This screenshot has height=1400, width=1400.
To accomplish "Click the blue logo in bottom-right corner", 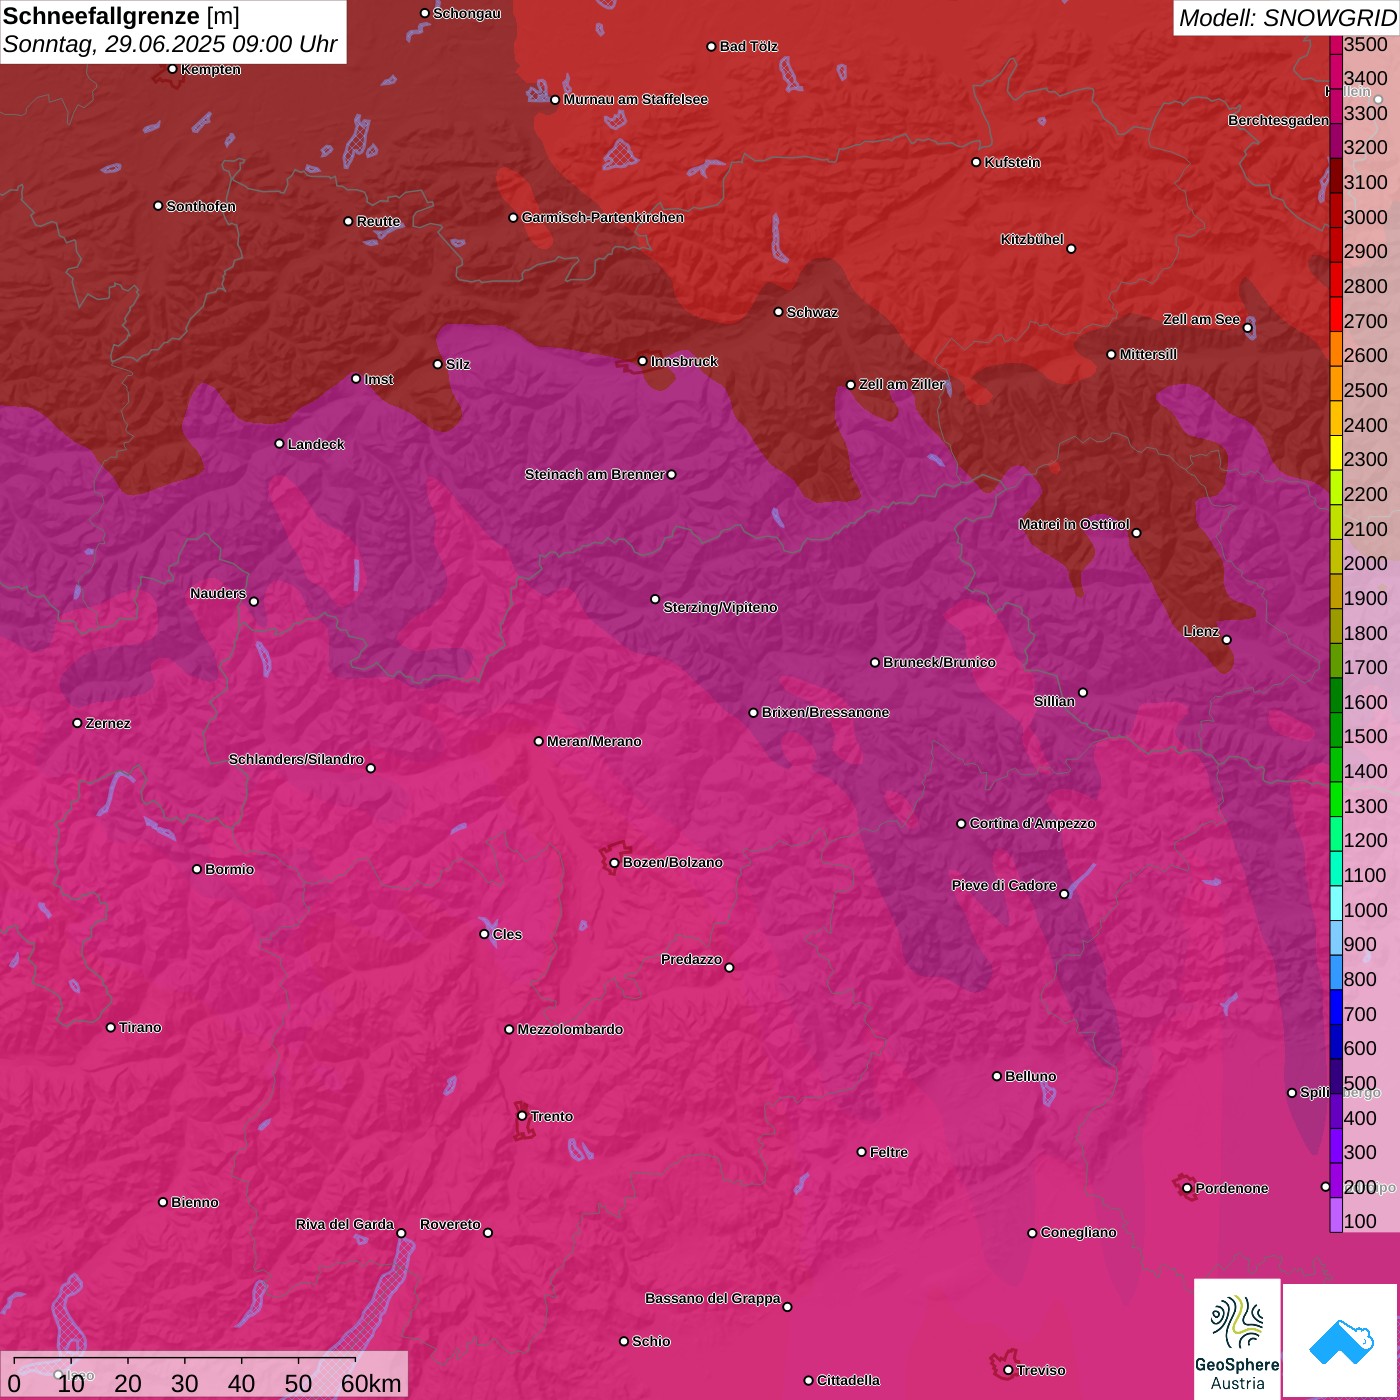I will [x=1341, y=1341].
